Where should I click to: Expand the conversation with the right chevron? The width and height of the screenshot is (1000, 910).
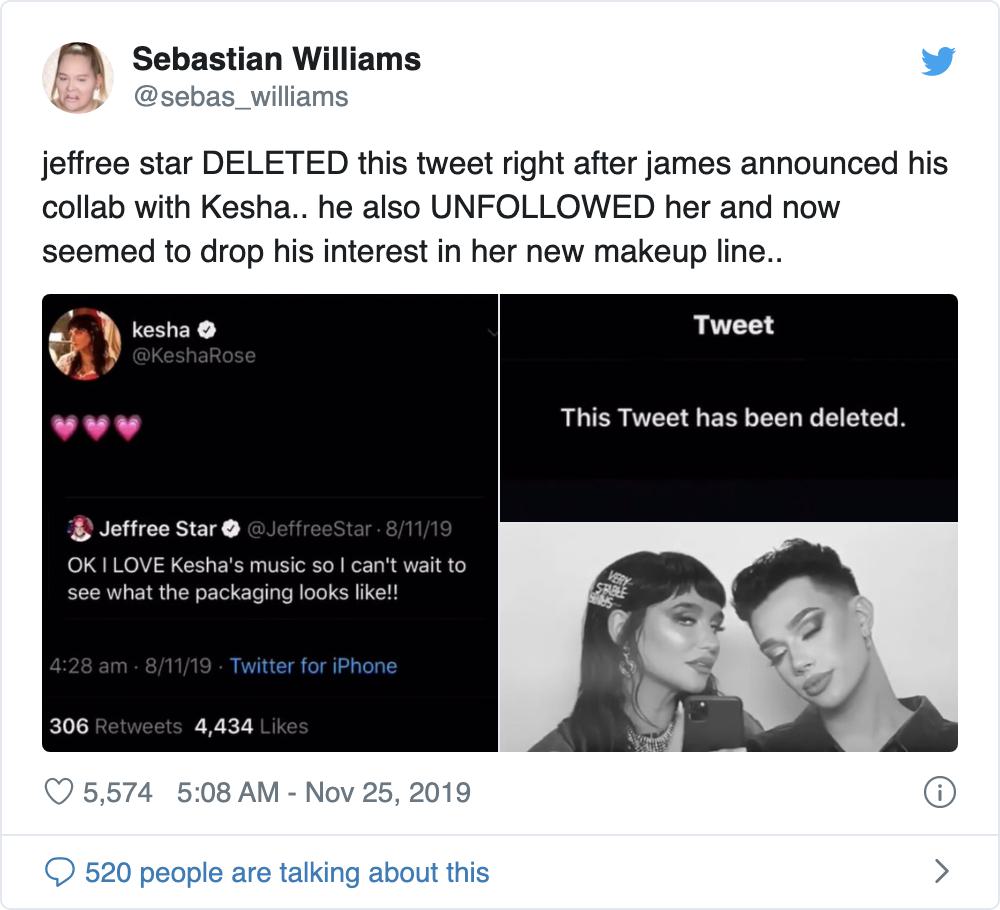click(x=940, y=872)
